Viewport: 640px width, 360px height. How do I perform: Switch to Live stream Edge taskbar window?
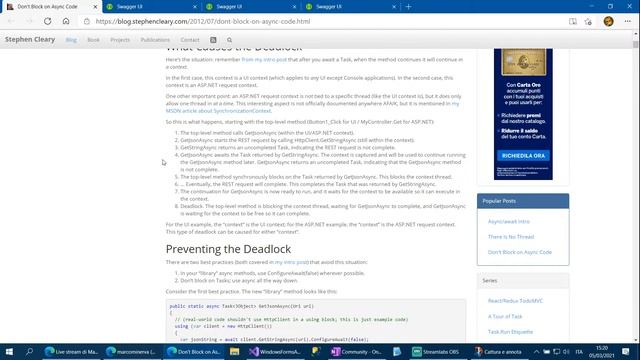71,351
